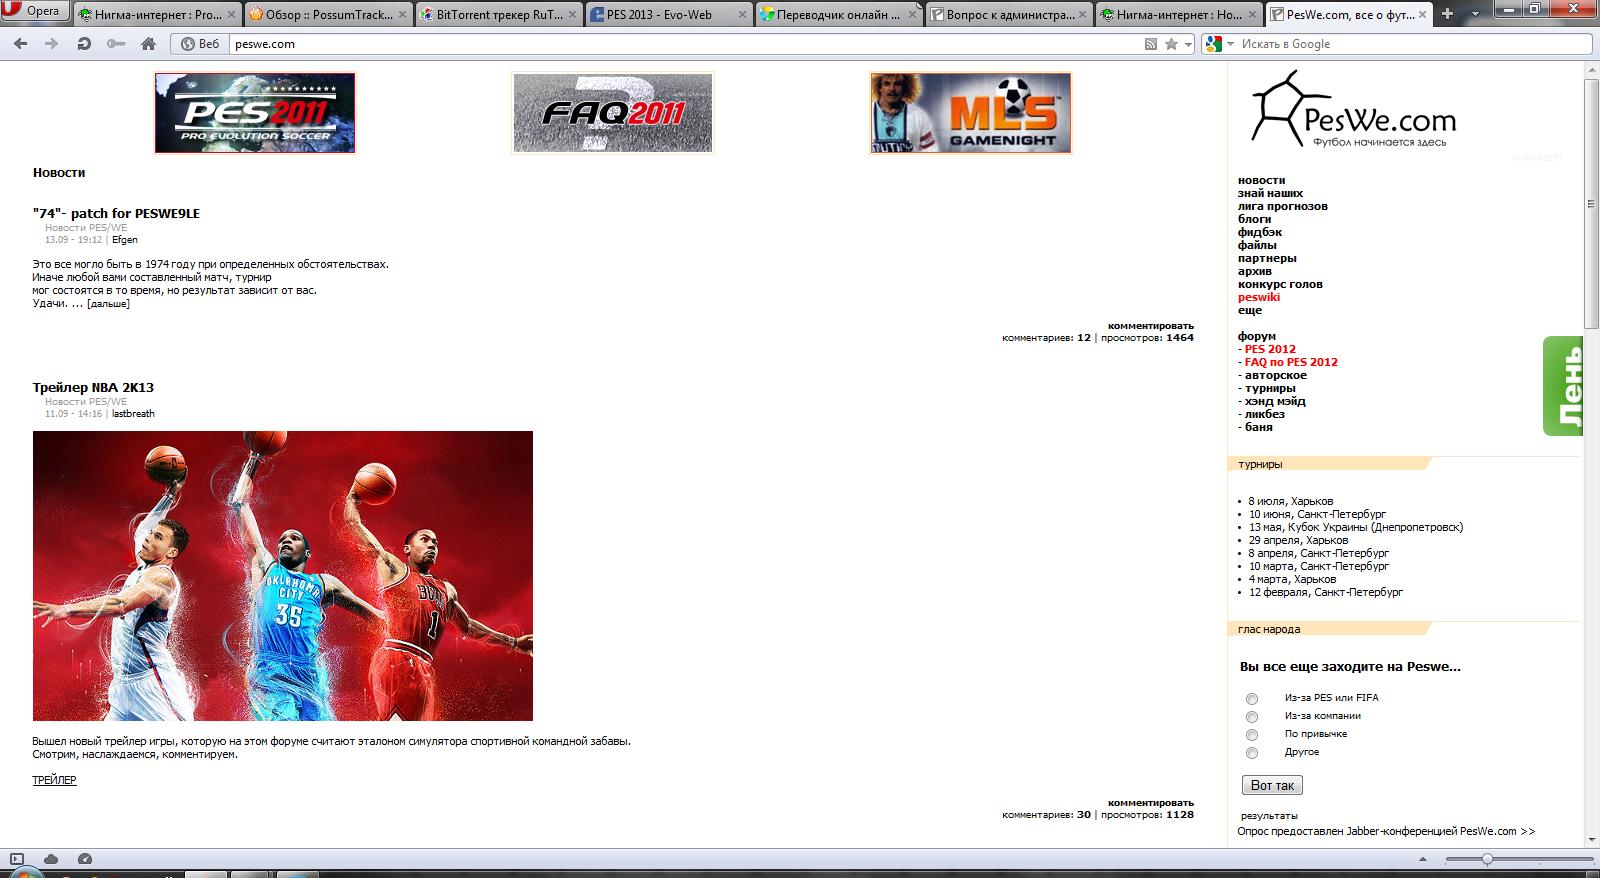Follow the [дальше] read-more link
1600x878 pixels.
tap(108, 304)
